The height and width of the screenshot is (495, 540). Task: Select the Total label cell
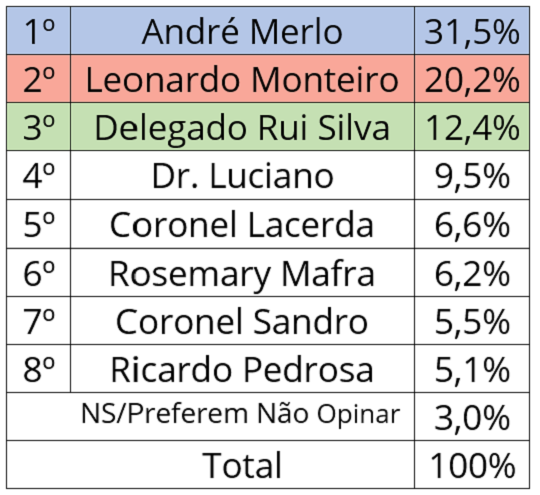pyautogui.click(x=210, y=464)
